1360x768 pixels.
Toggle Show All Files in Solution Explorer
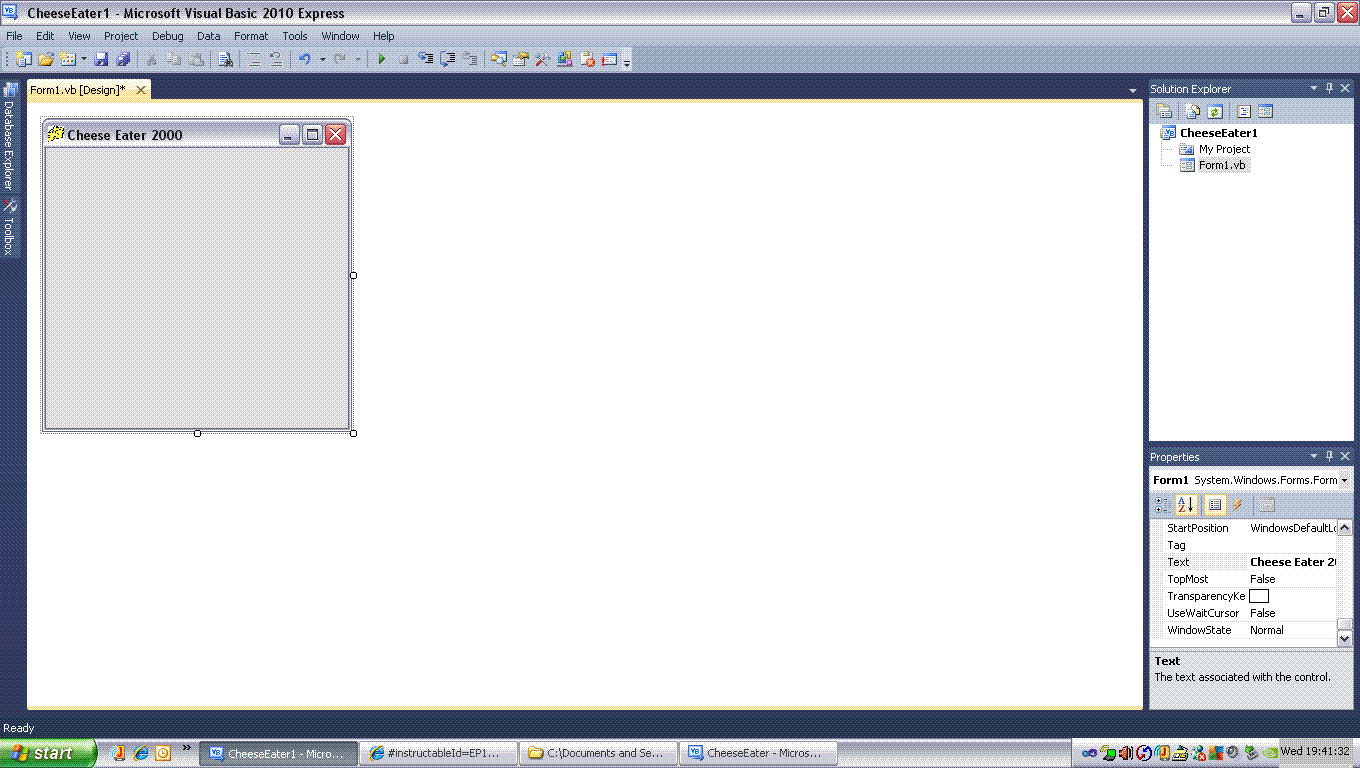point(1193,112)
